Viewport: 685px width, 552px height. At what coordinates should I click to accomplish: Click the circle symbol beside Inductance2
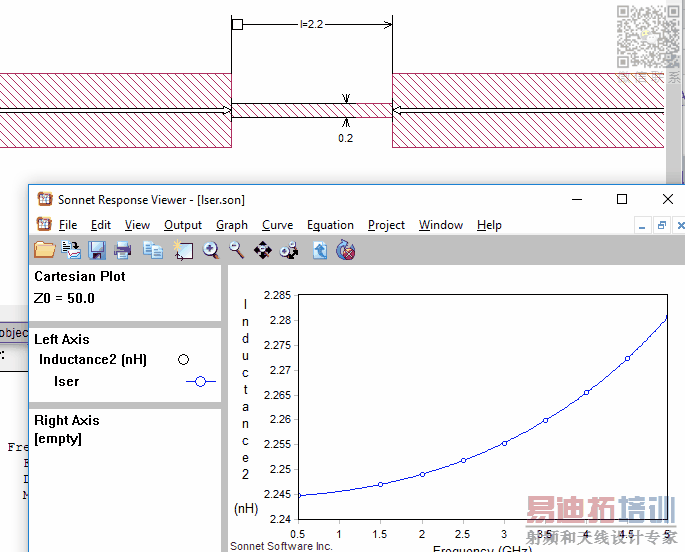[183, 359]
